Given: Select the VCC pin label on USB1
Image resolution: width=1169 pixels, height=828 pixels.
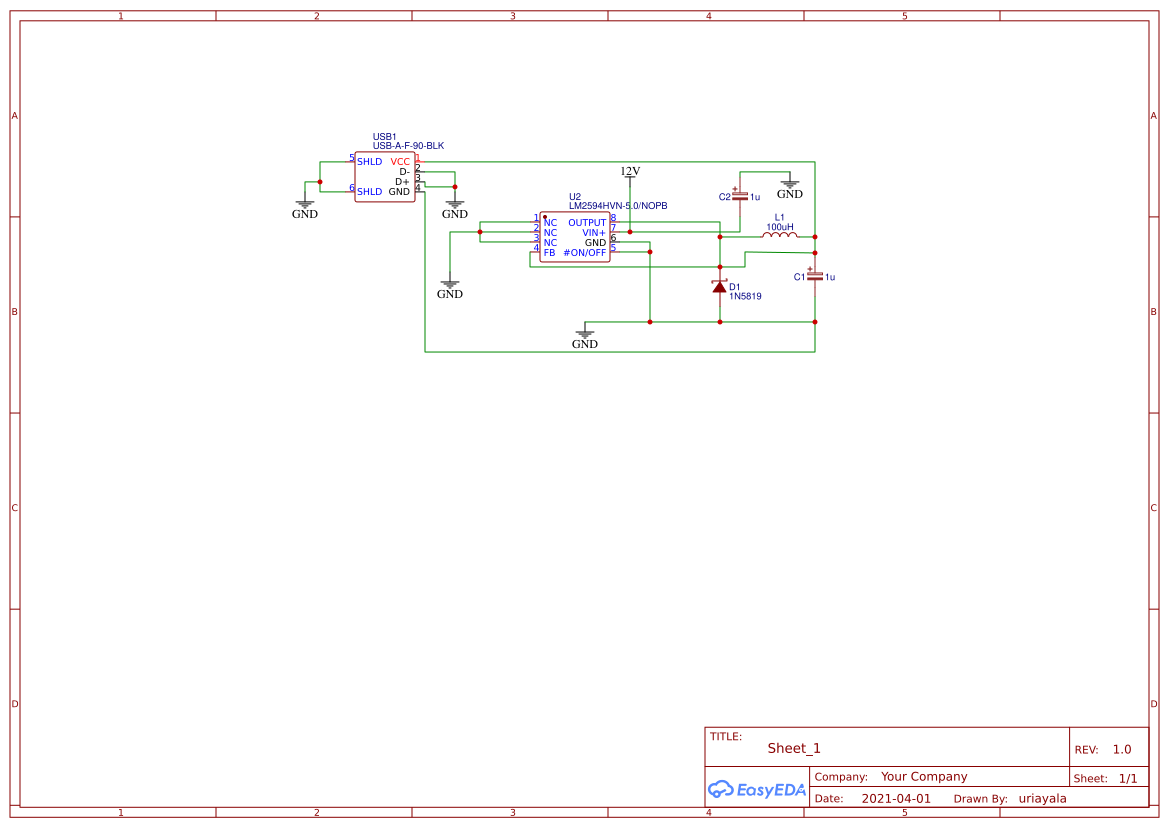Looking at the screenshot, I should click(398, 160).
